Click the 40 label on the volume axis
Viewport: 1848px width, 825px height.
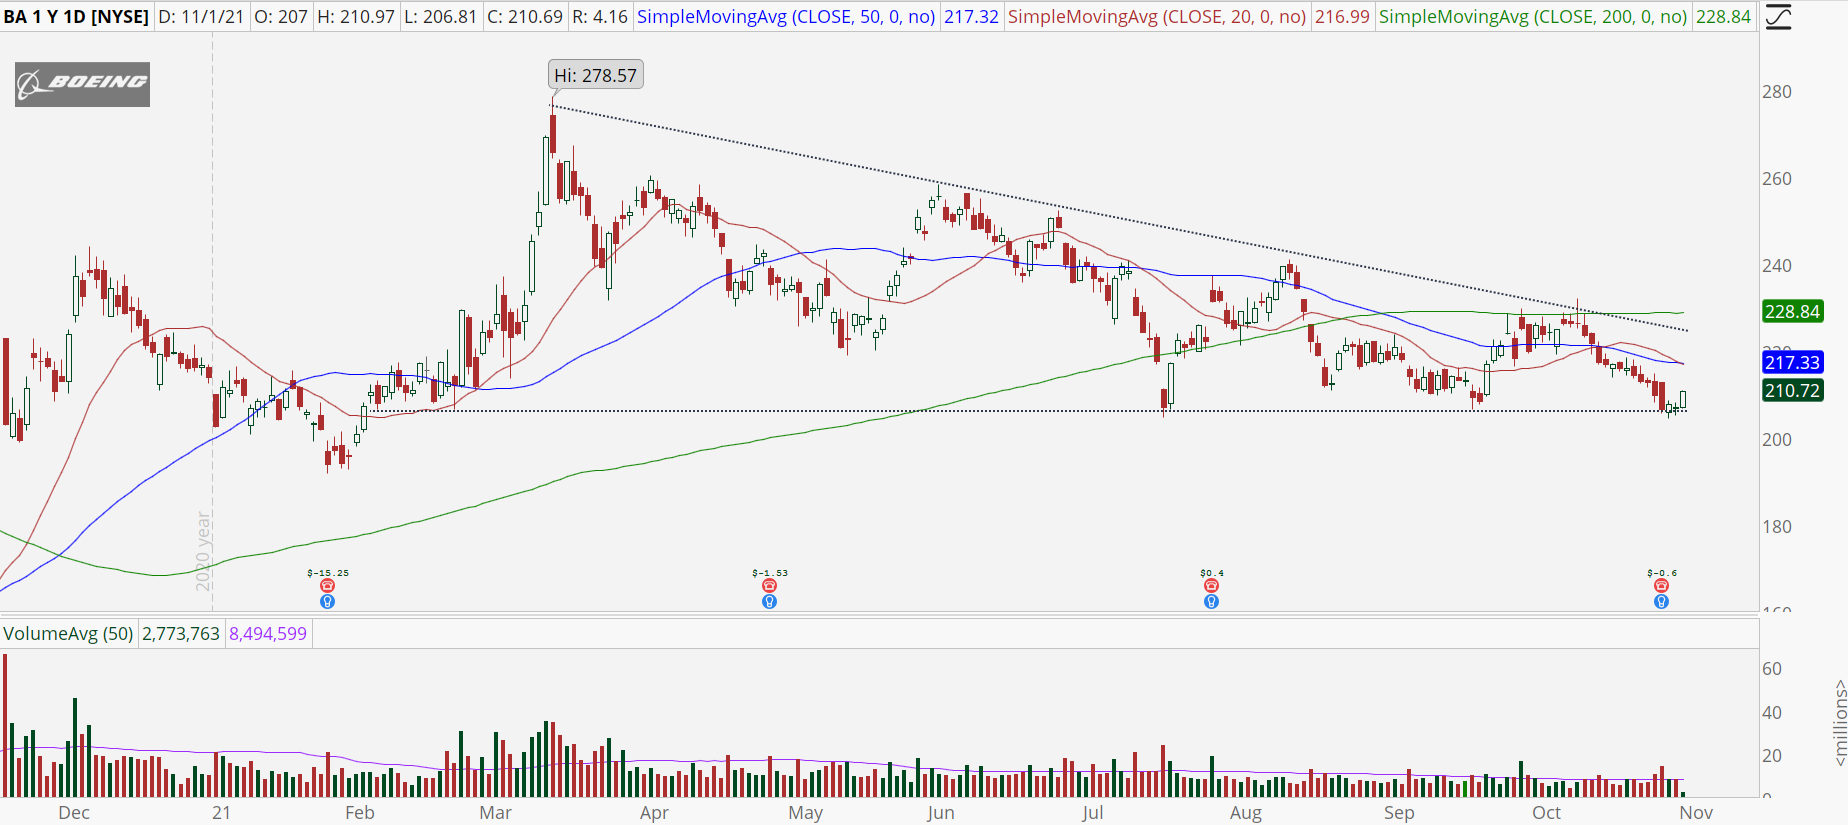pyautogui.click(x=1772, y=713)
